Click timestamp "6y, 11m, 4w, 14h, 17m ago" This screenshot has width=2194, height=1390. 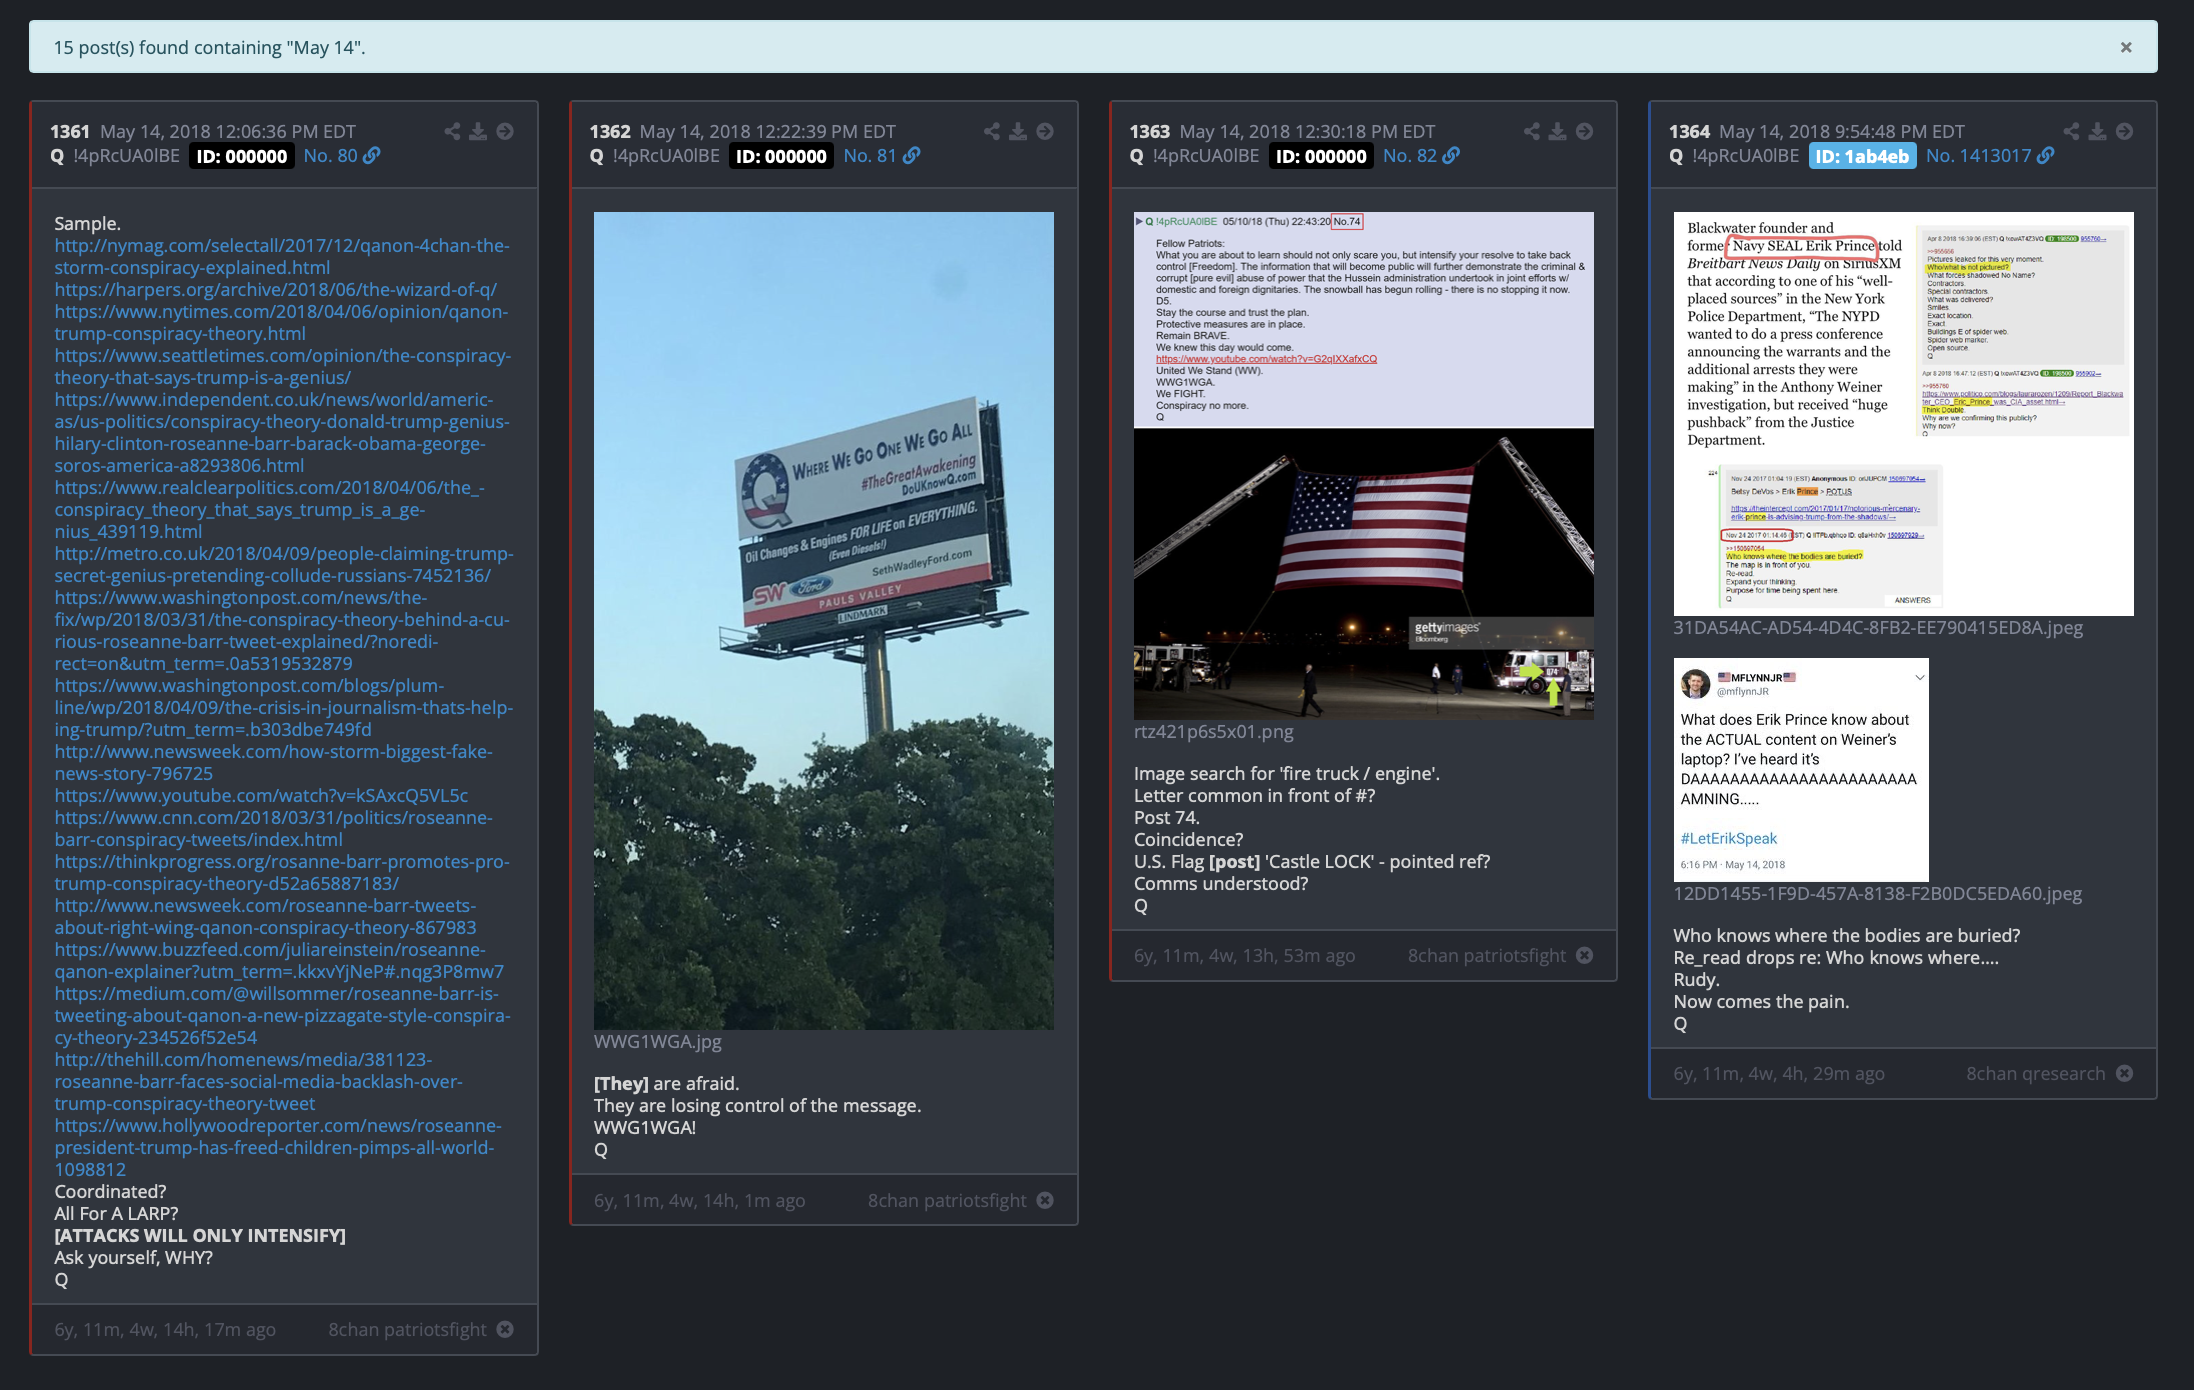click(165, 1330)
